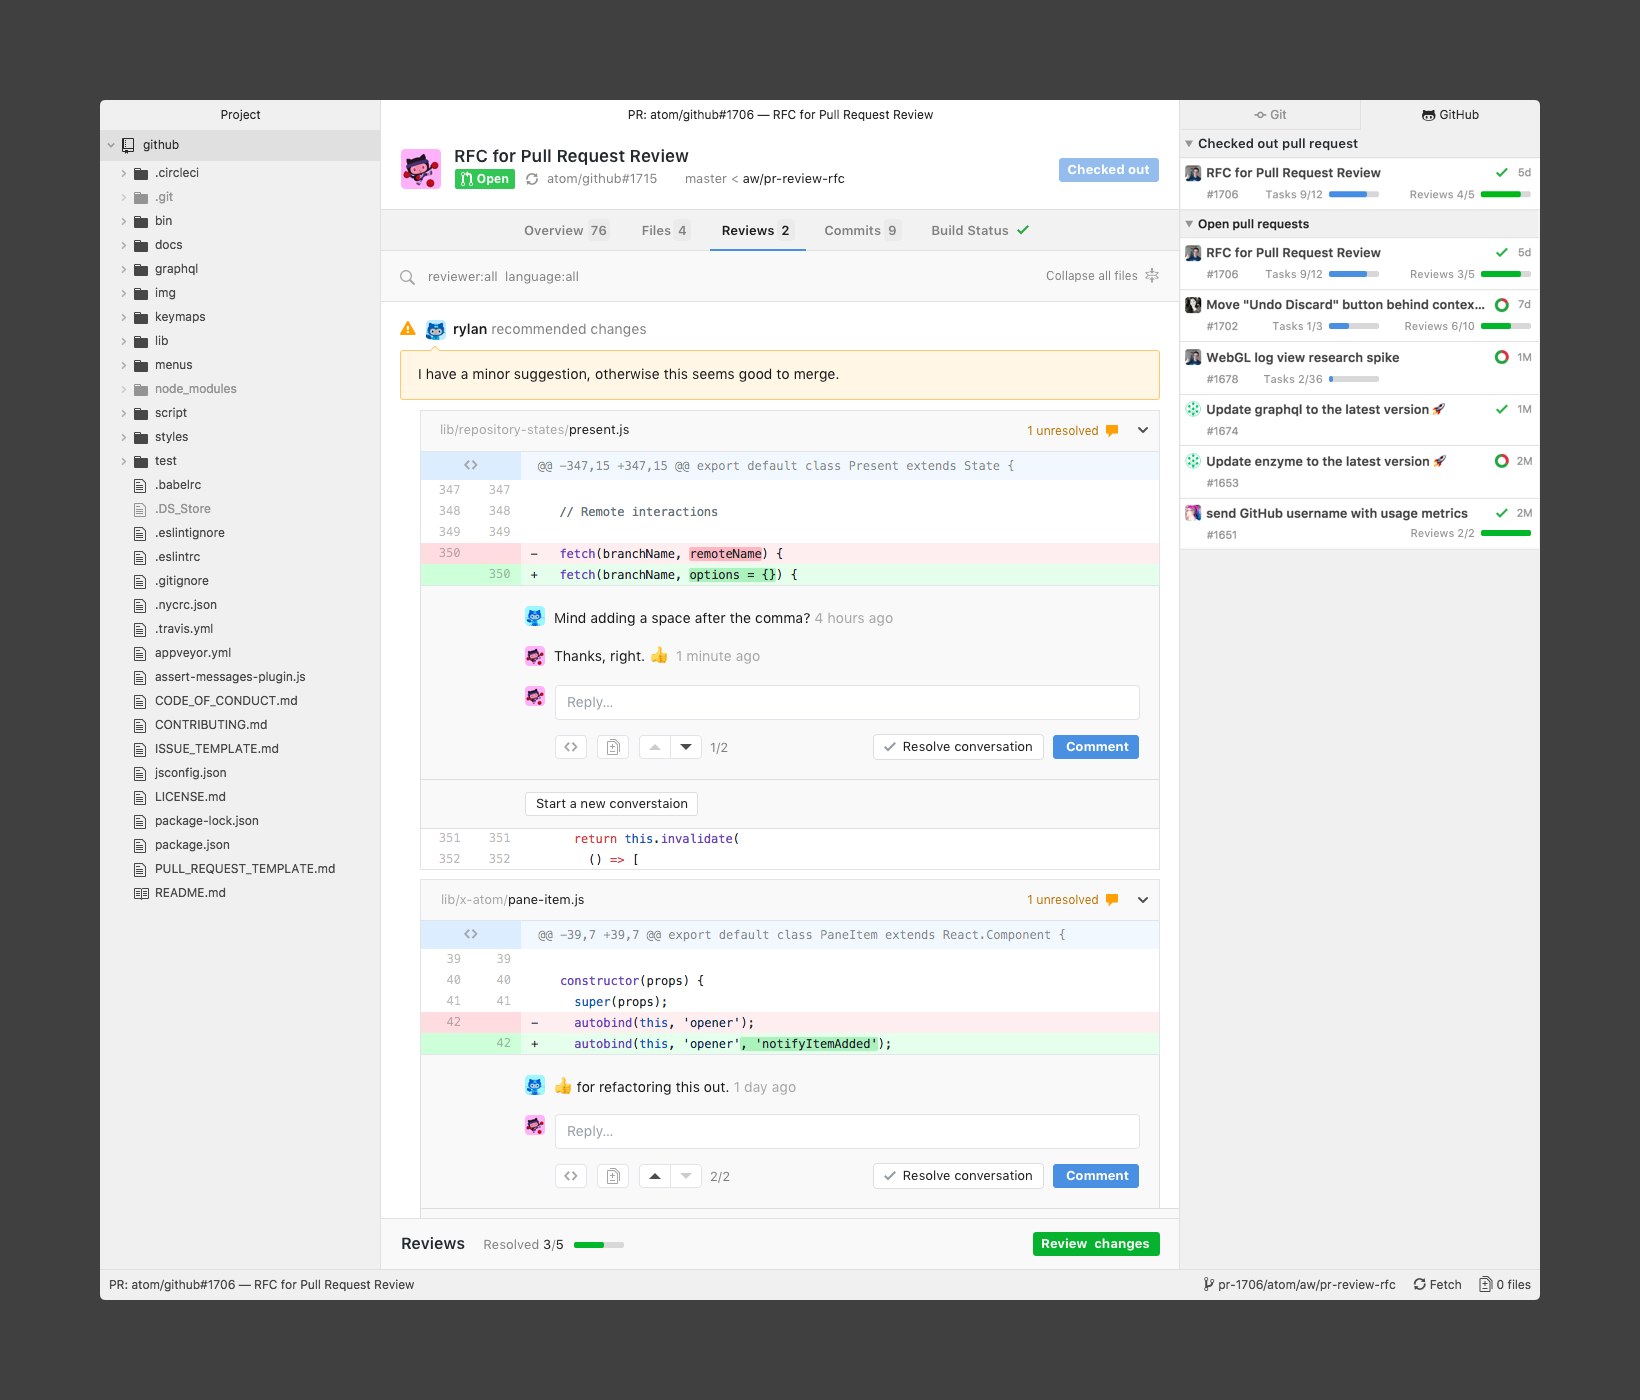
Task: Click the code view icon under the 2/2 thread
Action: tap(571, 1176)
